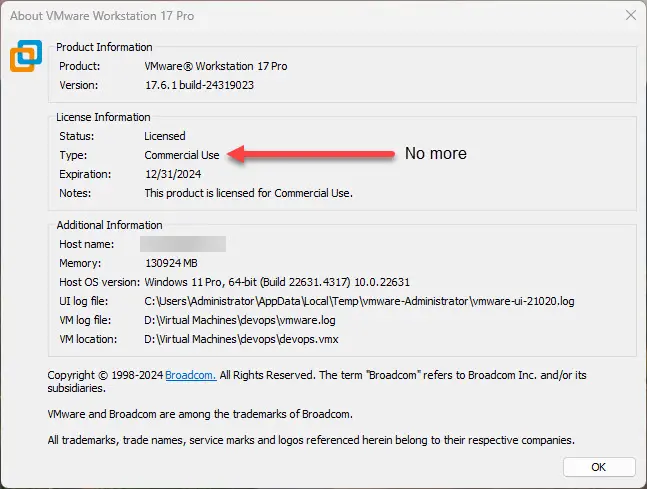This screenshot has height=489, width=647.
Task: Click the Windows 11 Pro host OS version
Action: pos(277,282)
